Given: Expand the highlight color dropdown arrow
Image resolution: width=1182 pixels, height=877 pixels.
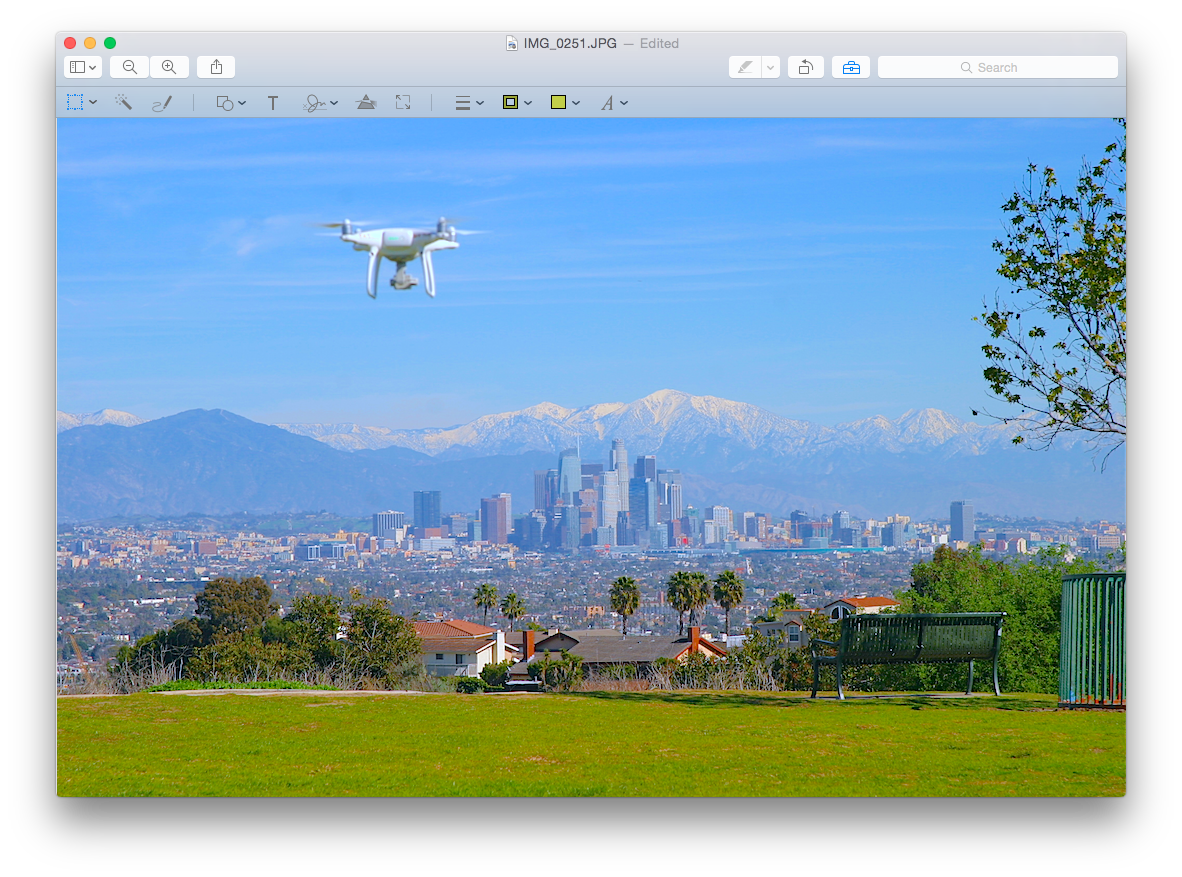Looking at the screenshot, I should (770, 67).
